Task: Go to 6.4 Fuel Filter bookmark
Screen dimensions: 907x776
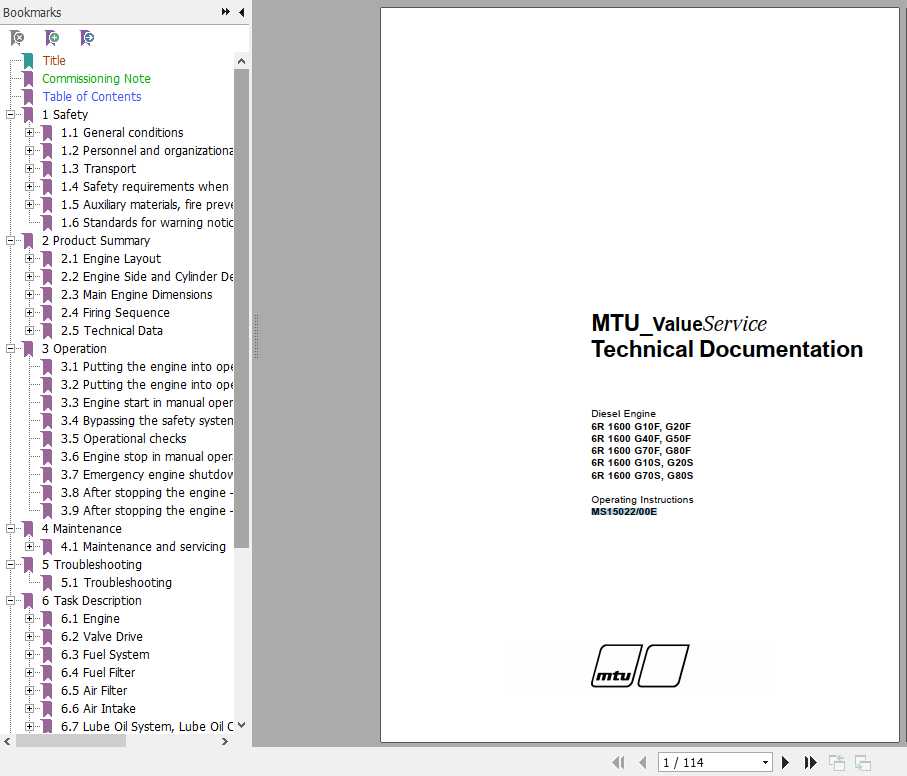Action: click(98, 672)
